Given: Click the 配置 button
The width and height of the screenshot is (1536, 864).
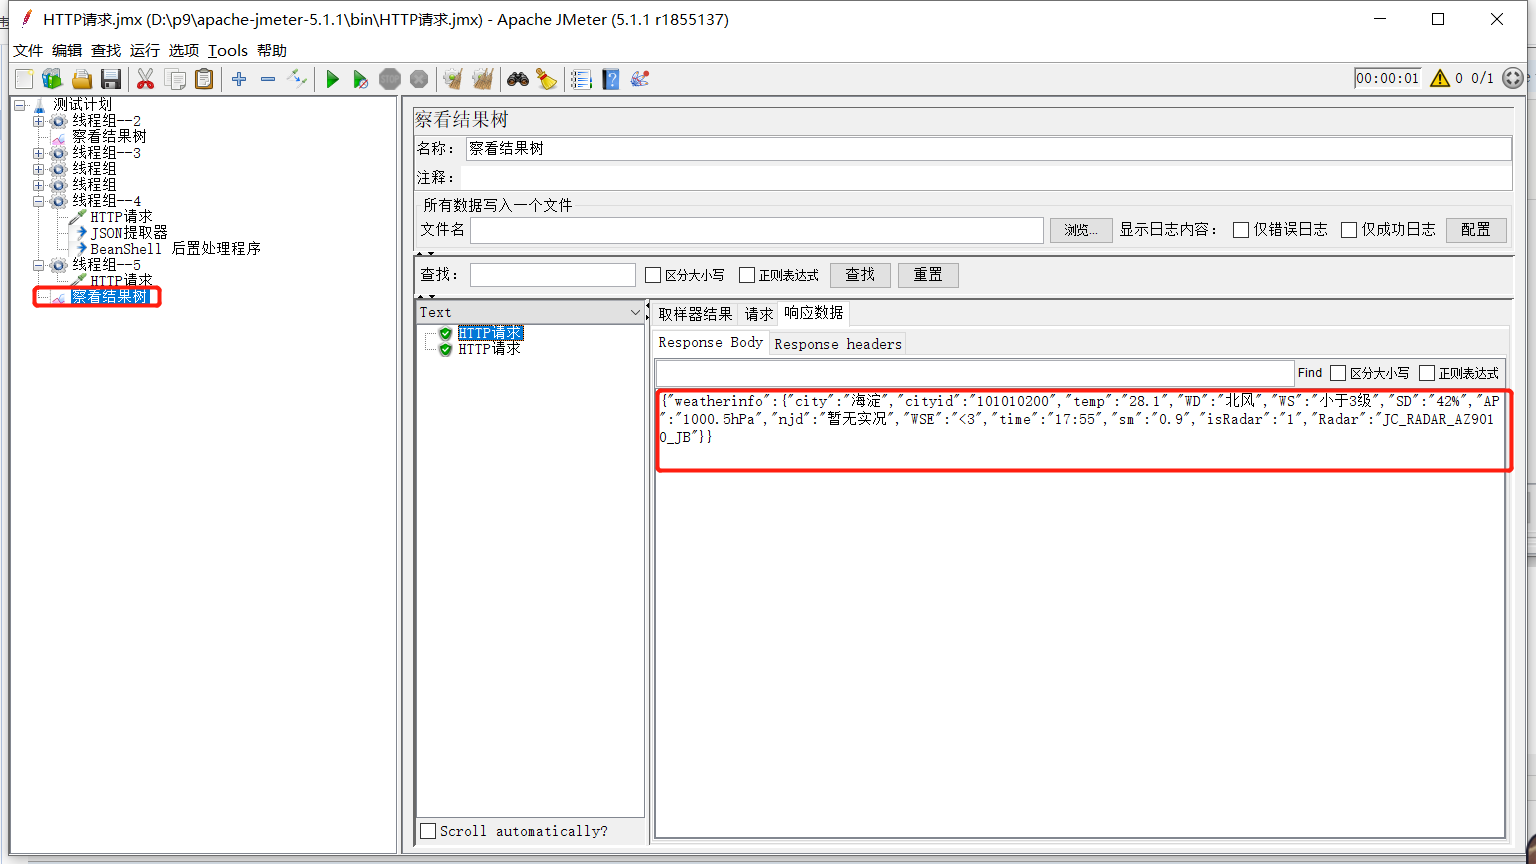Looking at the screenshot, I should point(1476,230).
